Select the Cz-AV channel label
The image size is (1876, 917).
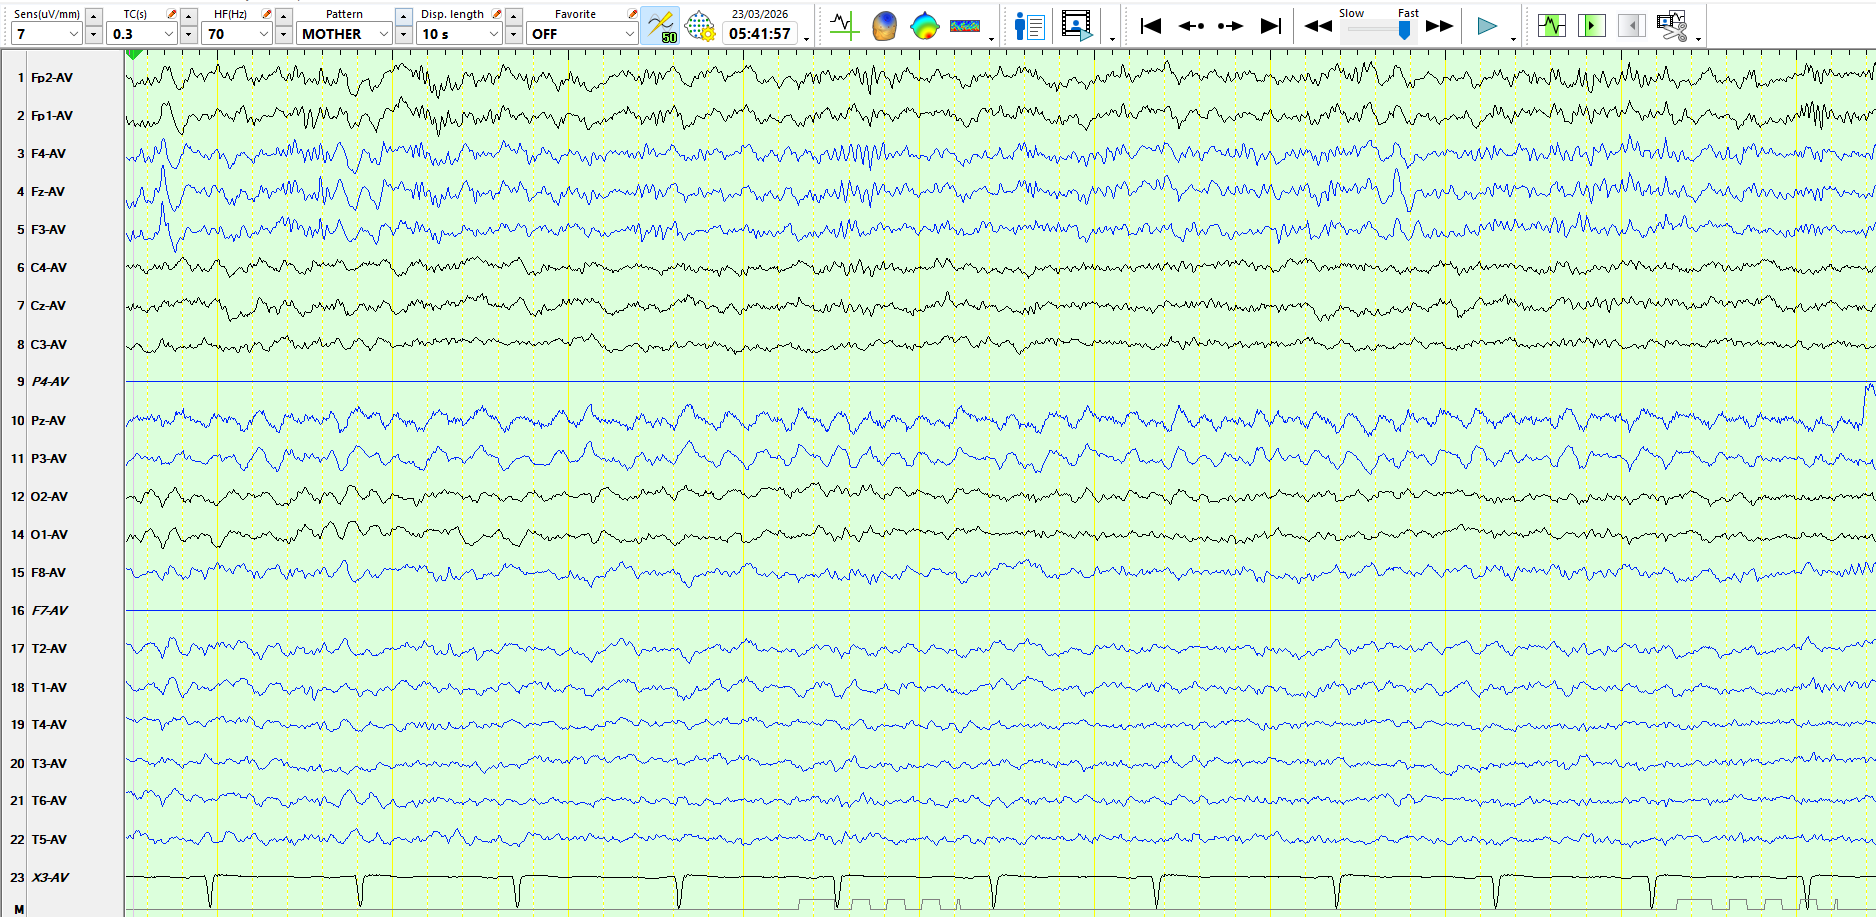(x=49, y=305)
